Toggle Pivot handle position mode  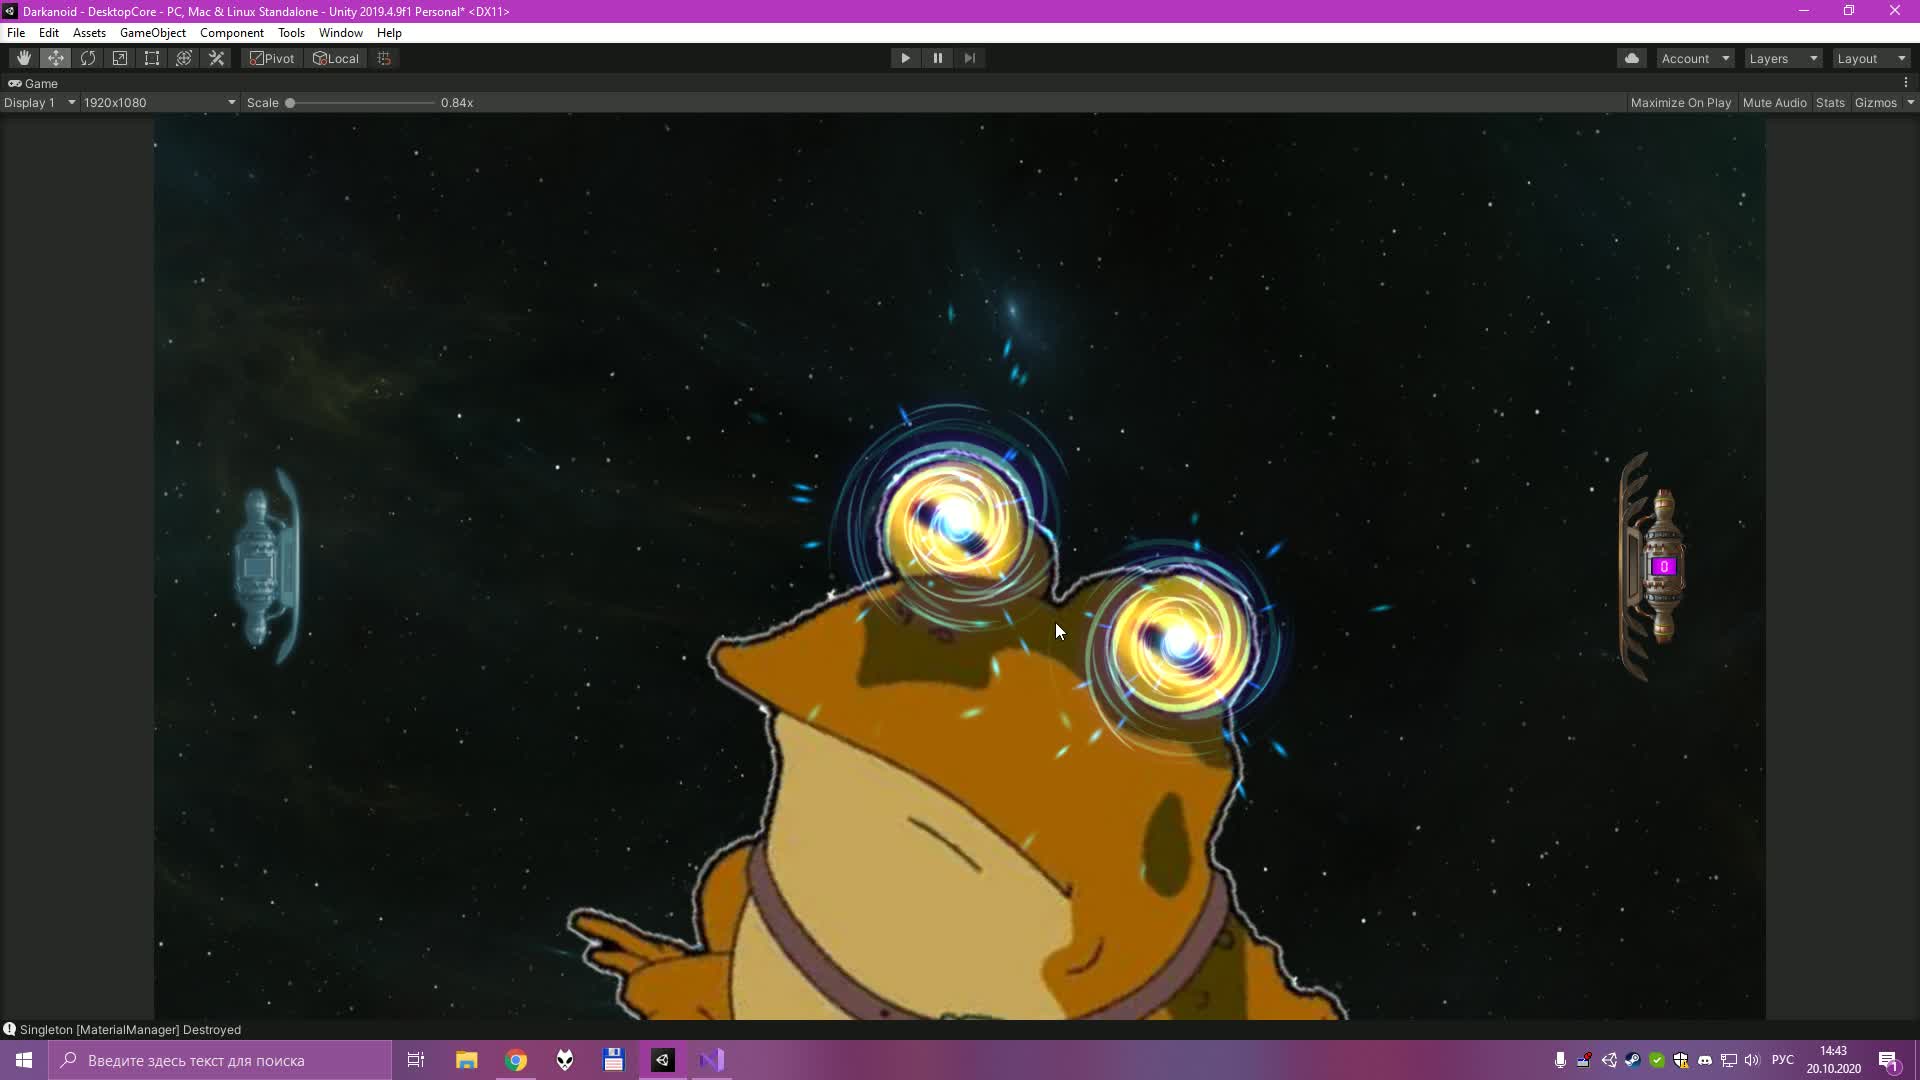pyautogui.click(x=270, y=58)
